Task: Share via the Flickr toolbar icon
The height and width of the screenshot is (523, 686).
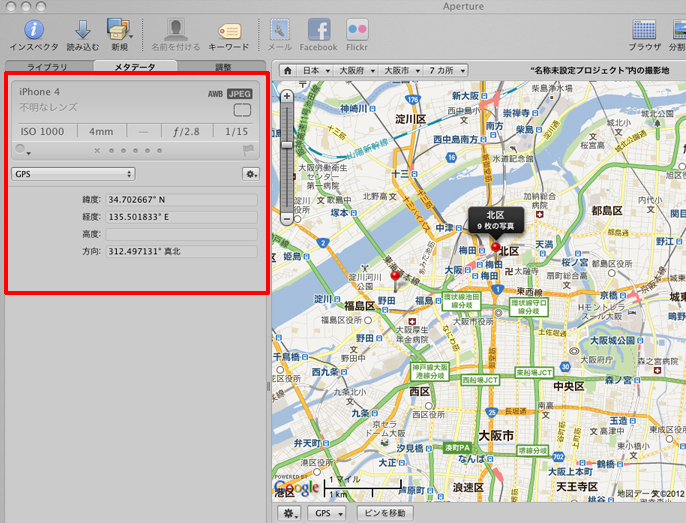Action: click(357, 30)
